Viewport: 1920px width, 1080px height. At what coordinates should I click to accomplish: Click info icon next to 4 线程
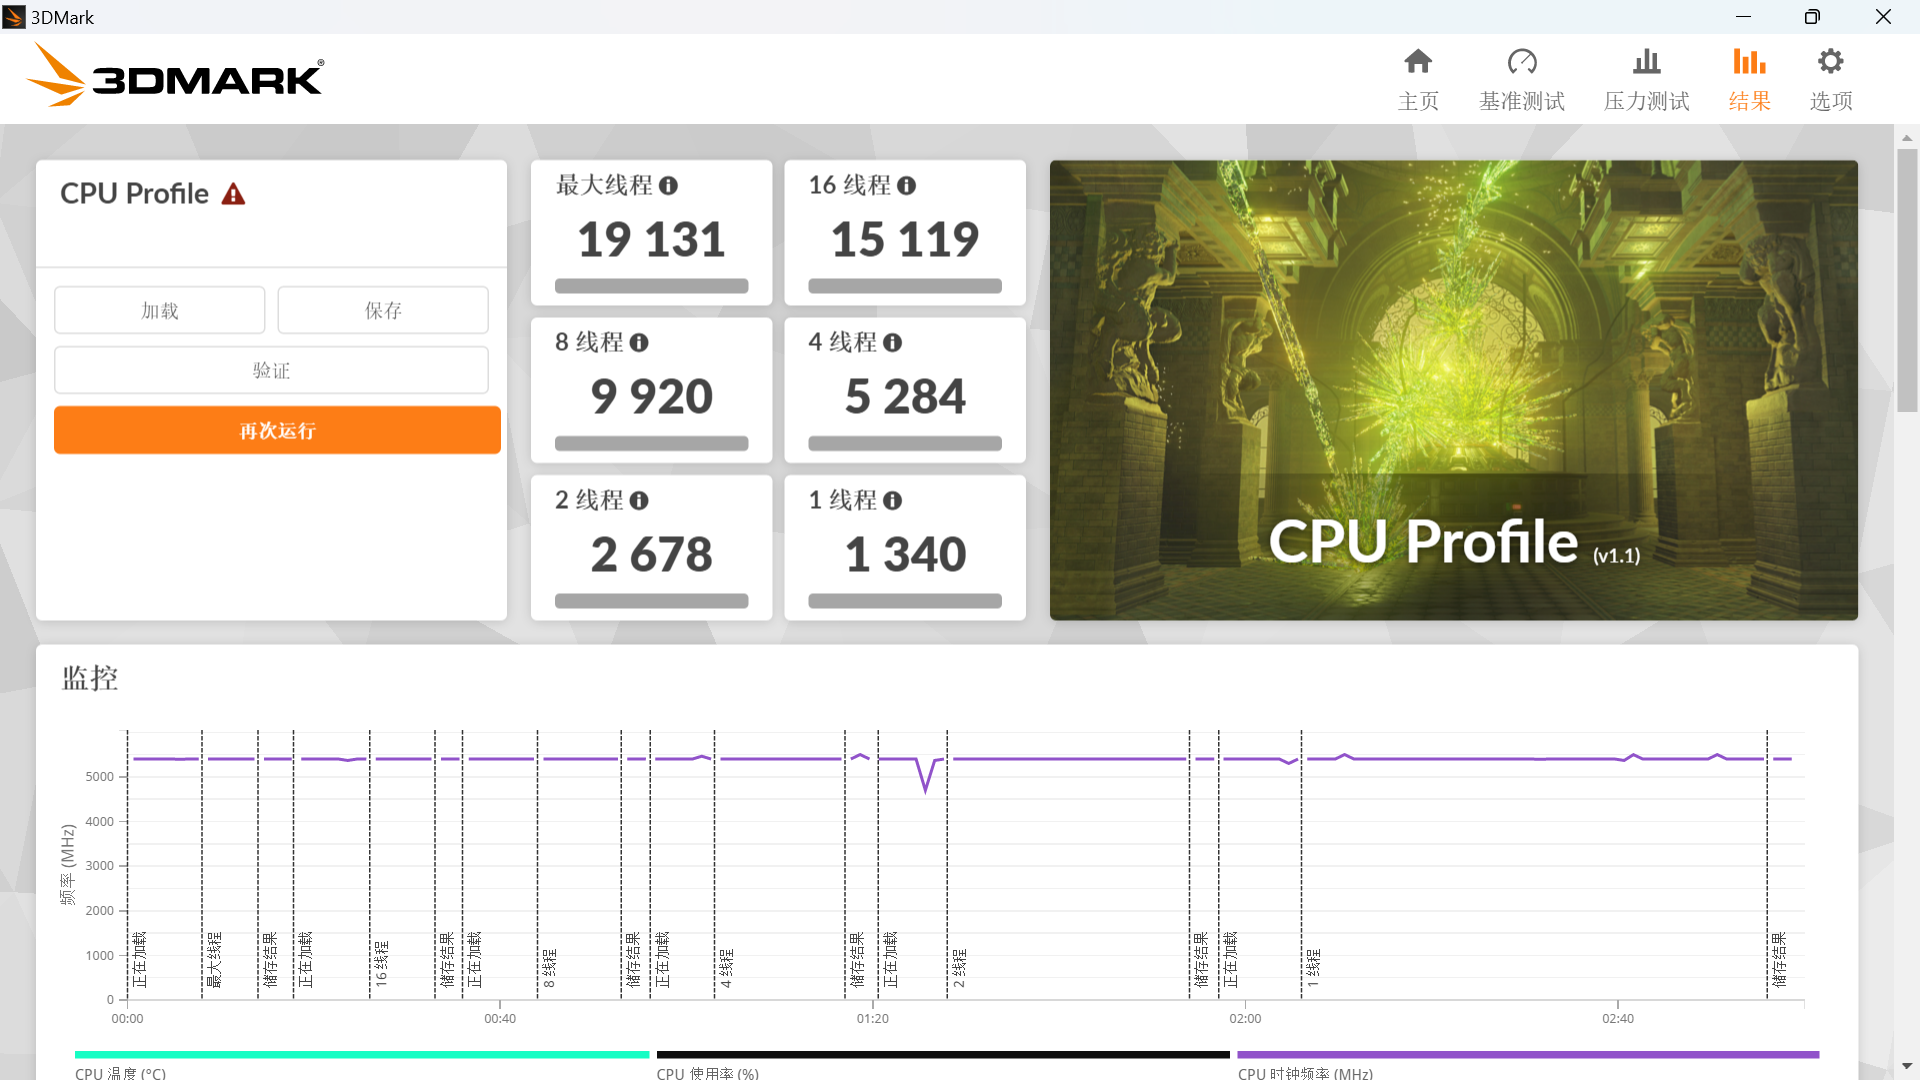point(892,343)
